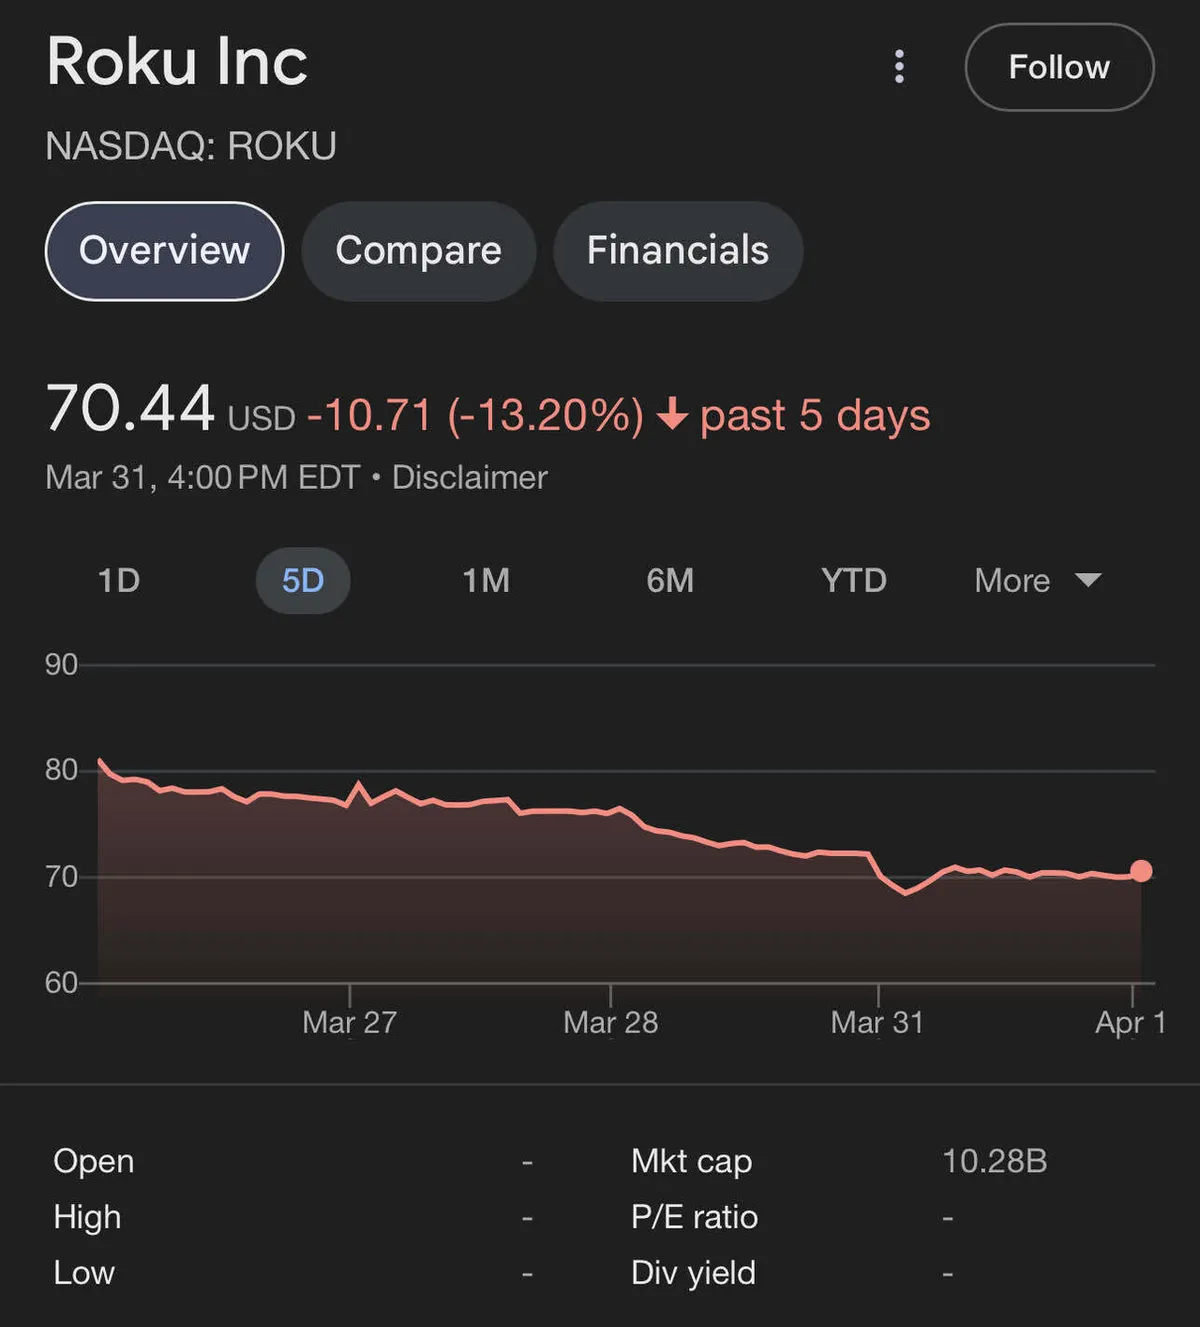
Task: Click the red endpoint dot on chart
Action: pyautogui.click(x=1141, y=871)
